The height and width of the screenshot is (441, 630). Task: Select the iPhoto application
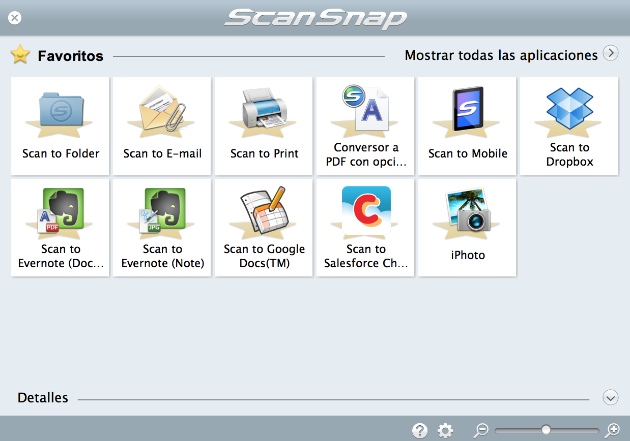467,227
